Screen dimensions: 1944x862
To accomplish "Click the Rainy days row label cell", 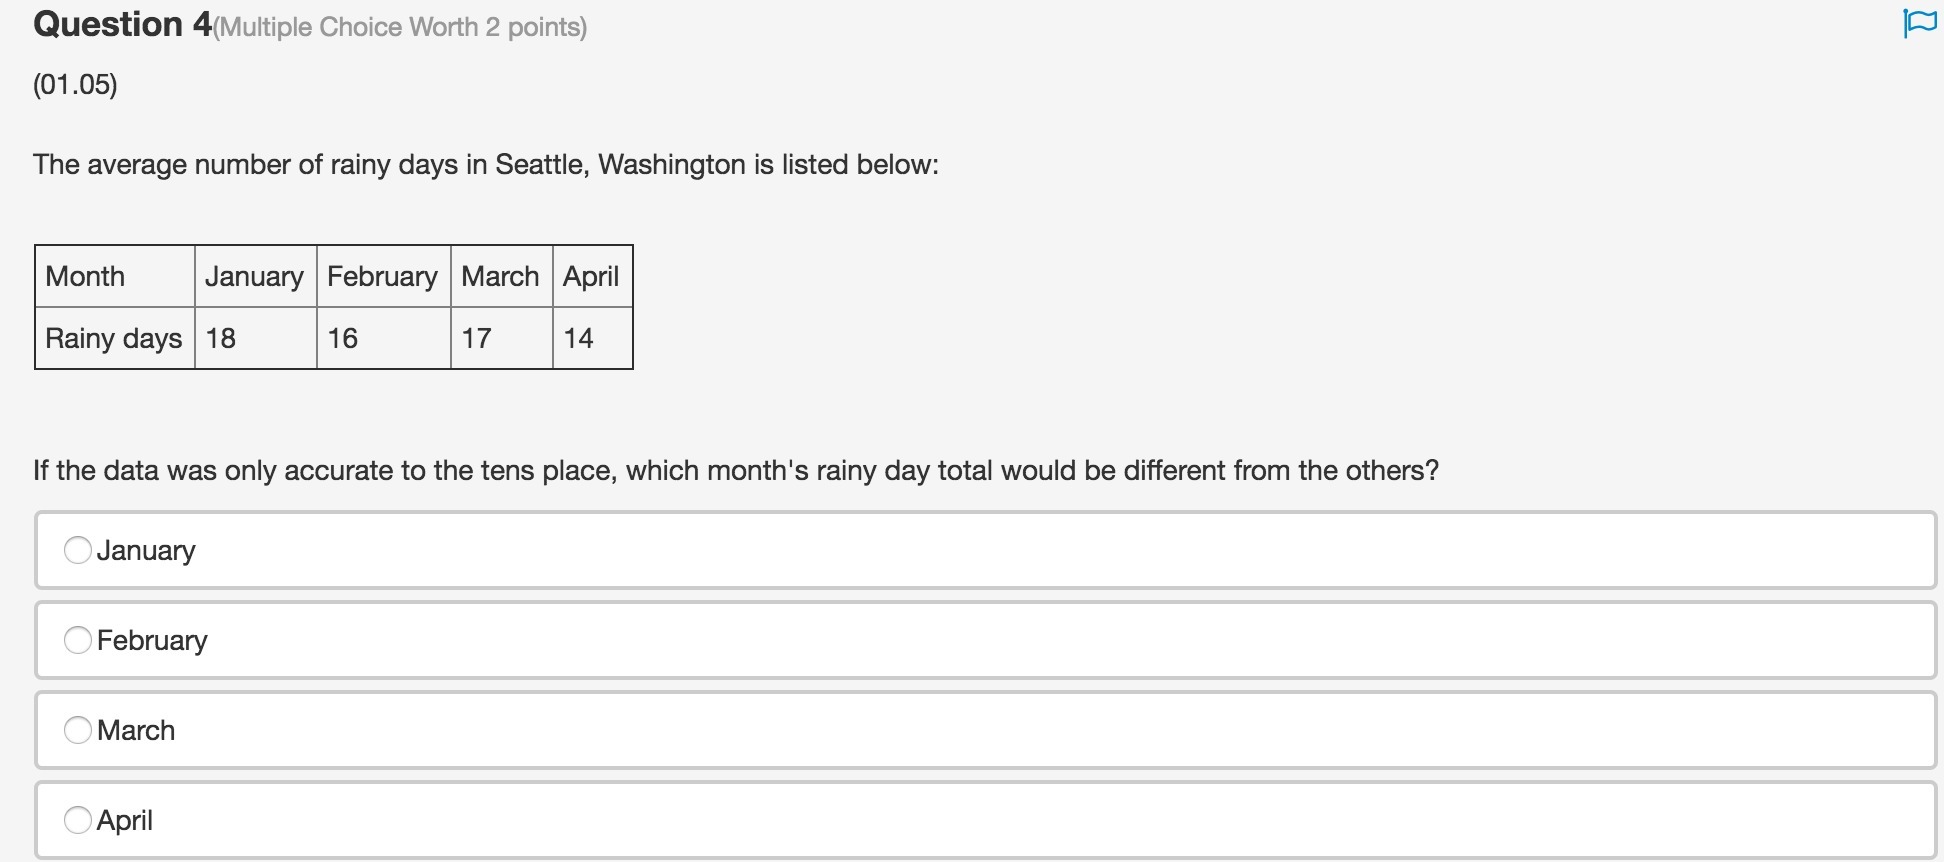I will tap(114, 338).
